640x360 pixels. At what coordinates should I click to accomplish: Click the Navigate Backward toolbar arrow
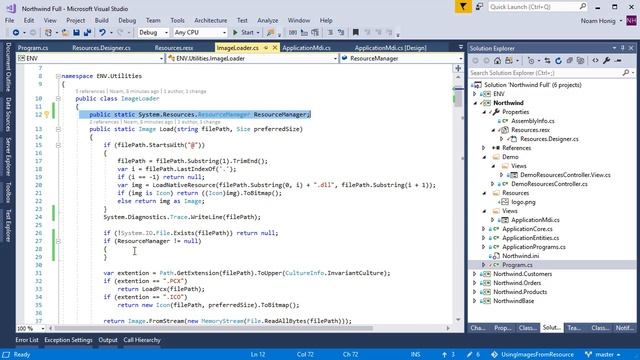[x=16, y=32]
